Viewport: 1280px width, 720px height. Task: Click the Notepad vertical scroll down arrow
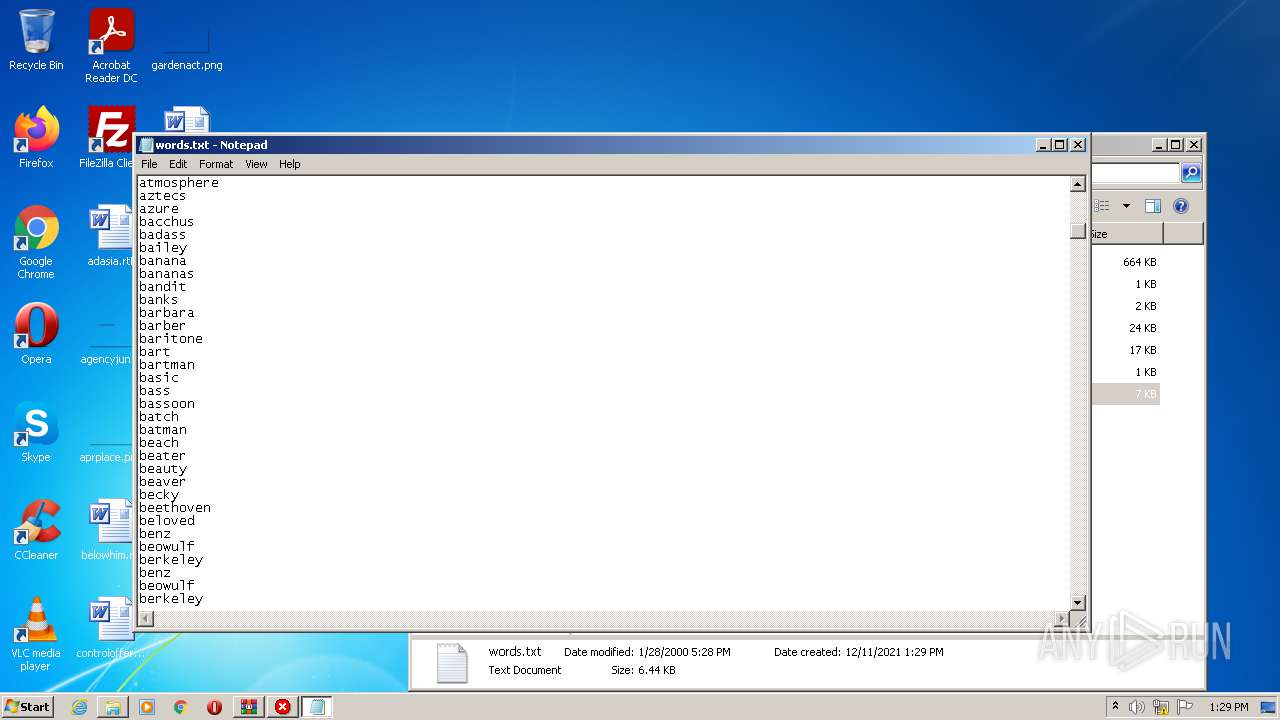pyautogui.click(x=1078, y=602)
